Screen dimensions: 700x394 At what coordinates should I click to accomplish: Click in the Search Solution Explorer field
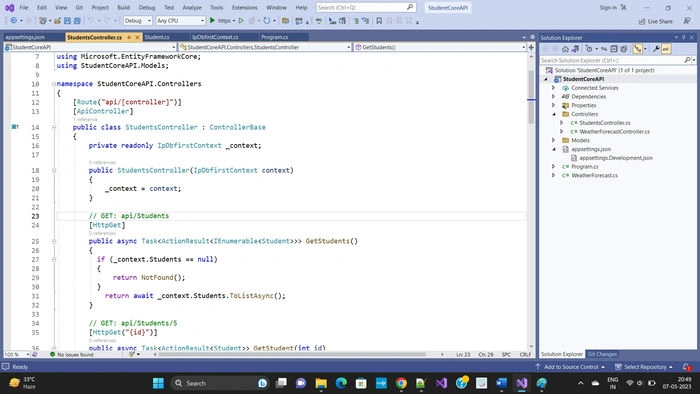[x=612, y=60]
